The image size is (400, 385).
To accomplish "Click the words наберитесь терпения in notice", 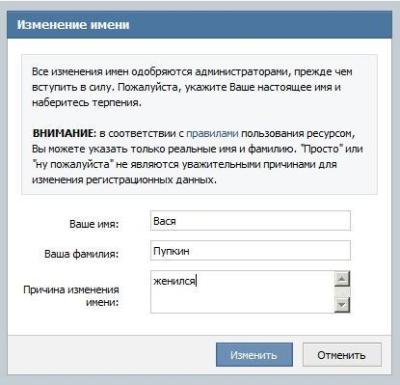I will pos(87,103).
